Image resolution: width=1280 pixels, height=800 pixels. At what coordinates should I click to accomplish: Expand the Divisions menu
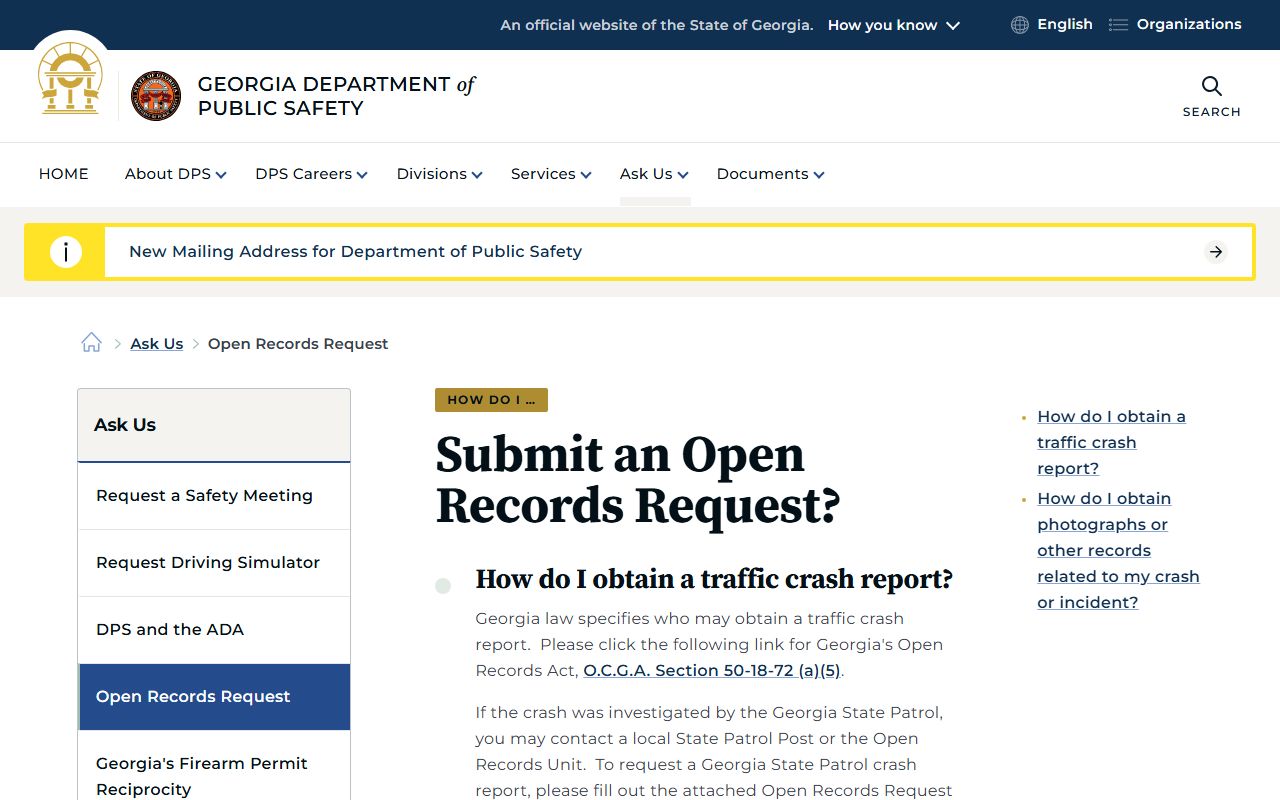439,174
